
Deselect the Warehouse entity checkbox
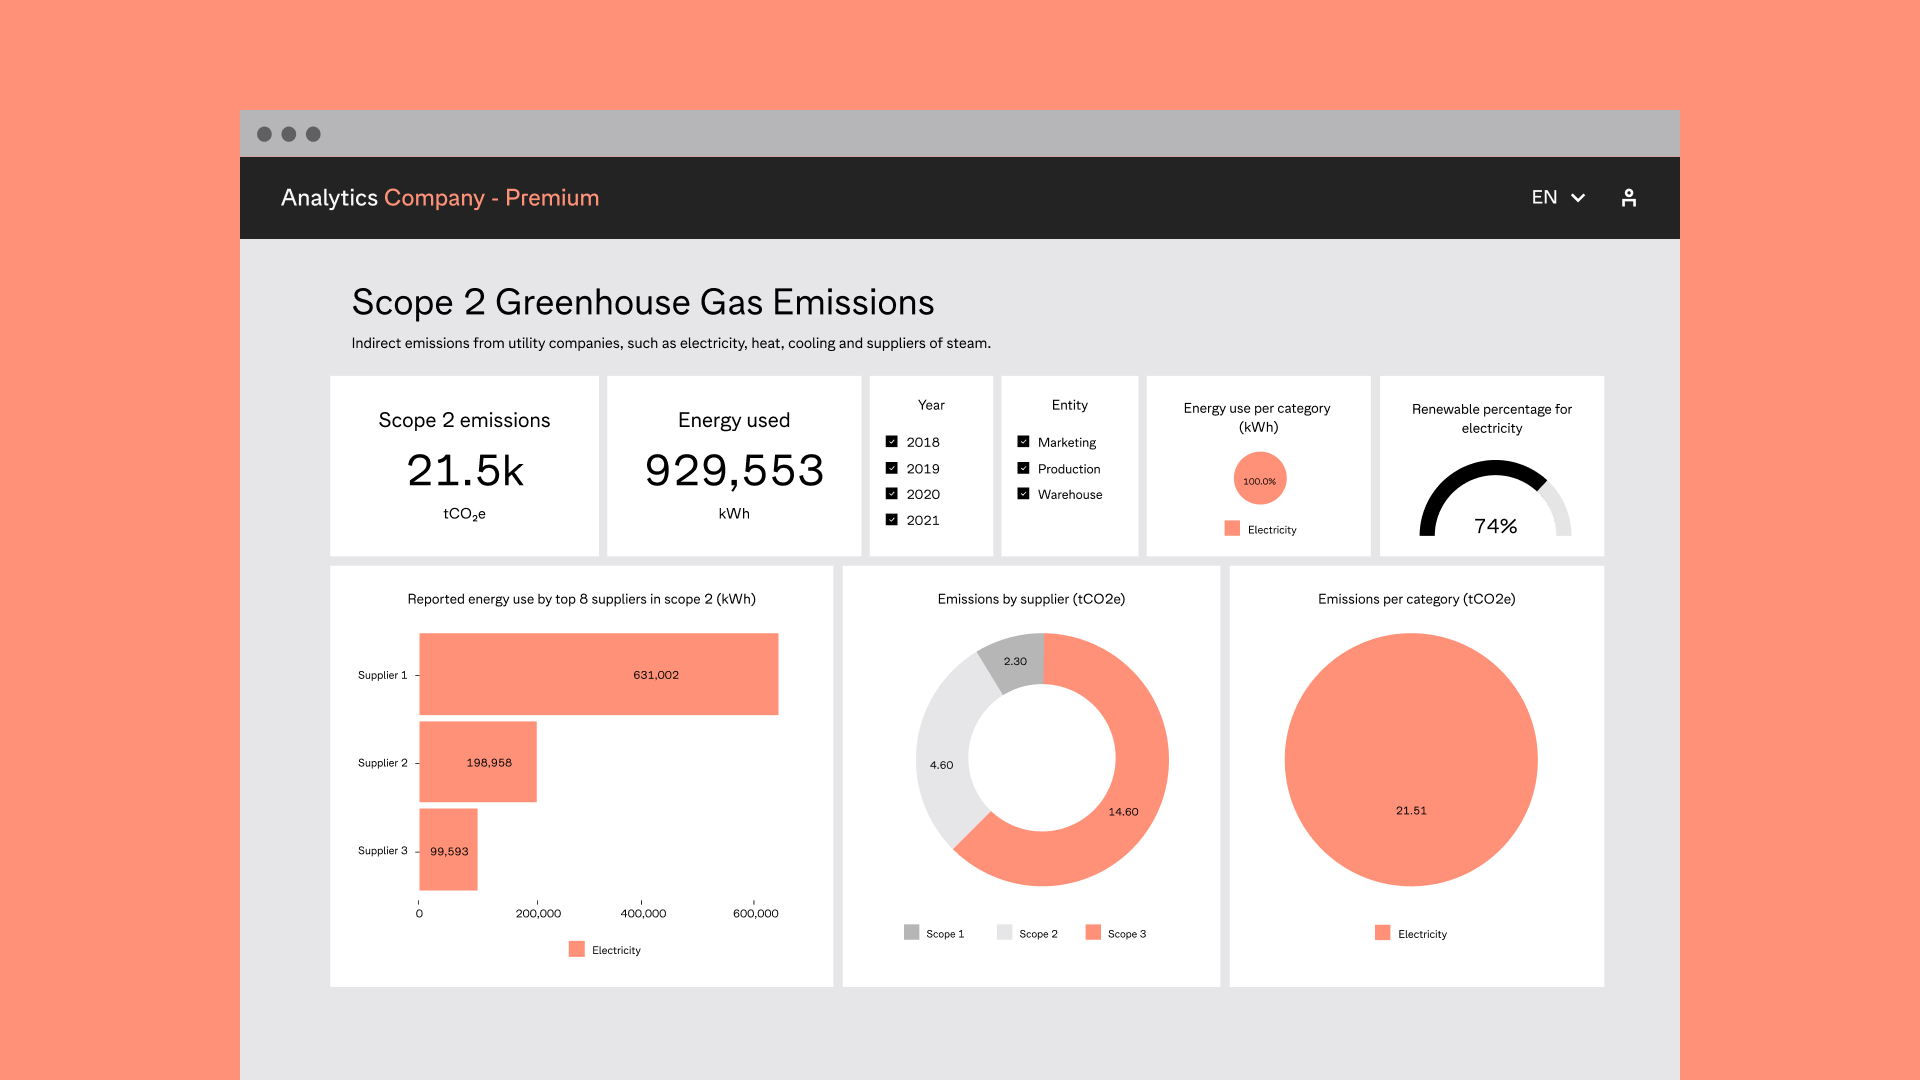(x=1023, y=494)
